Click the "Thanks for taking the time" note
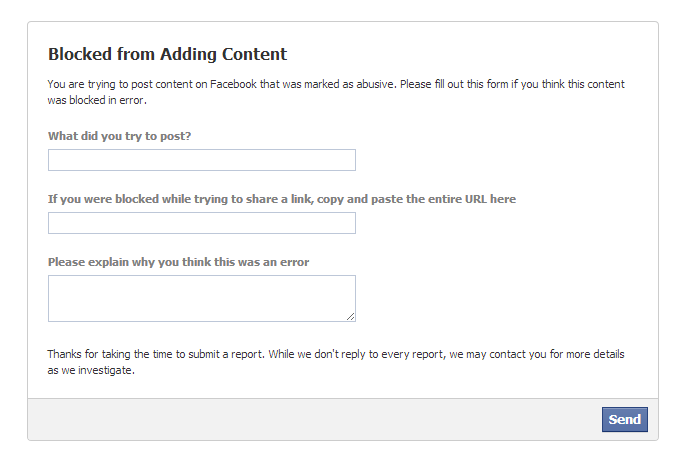The image size is (698, 466). pos(336,362)
